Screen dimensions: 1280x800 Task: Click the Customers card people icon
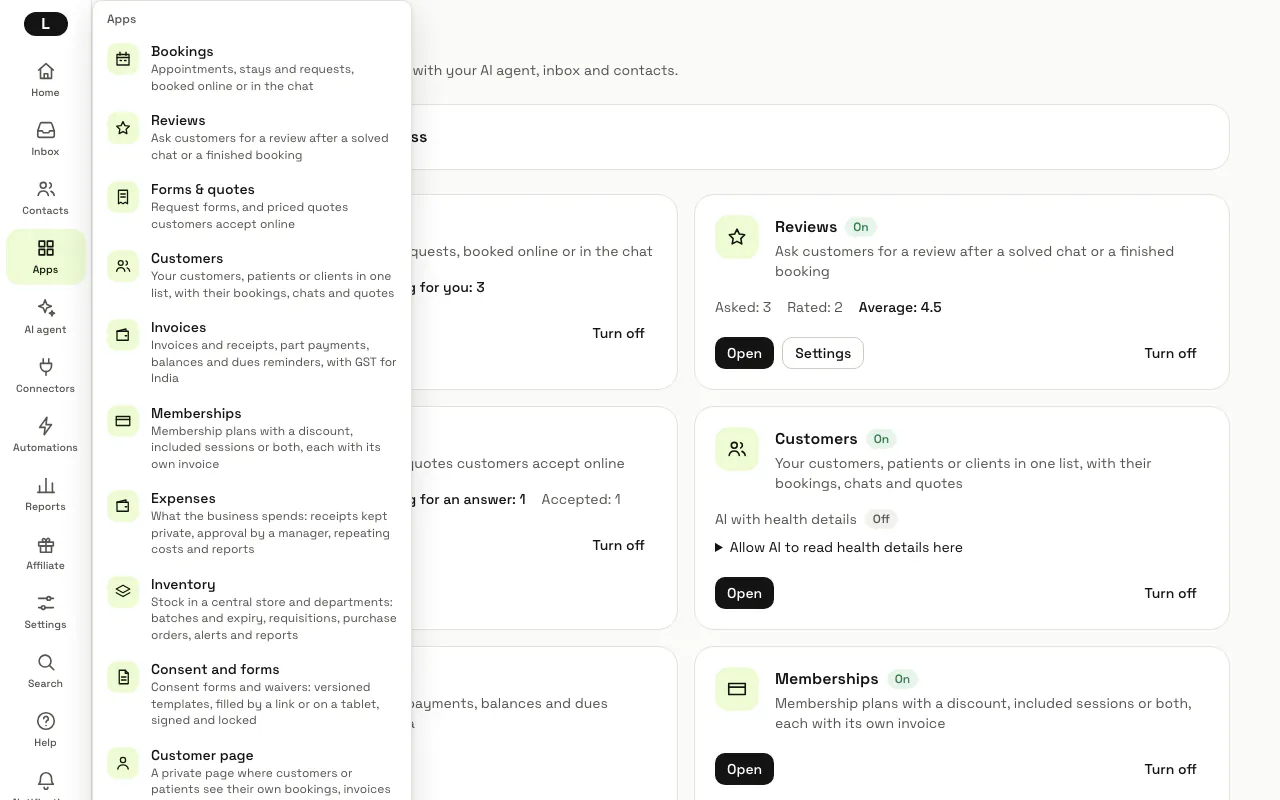[x=737, y=449]
